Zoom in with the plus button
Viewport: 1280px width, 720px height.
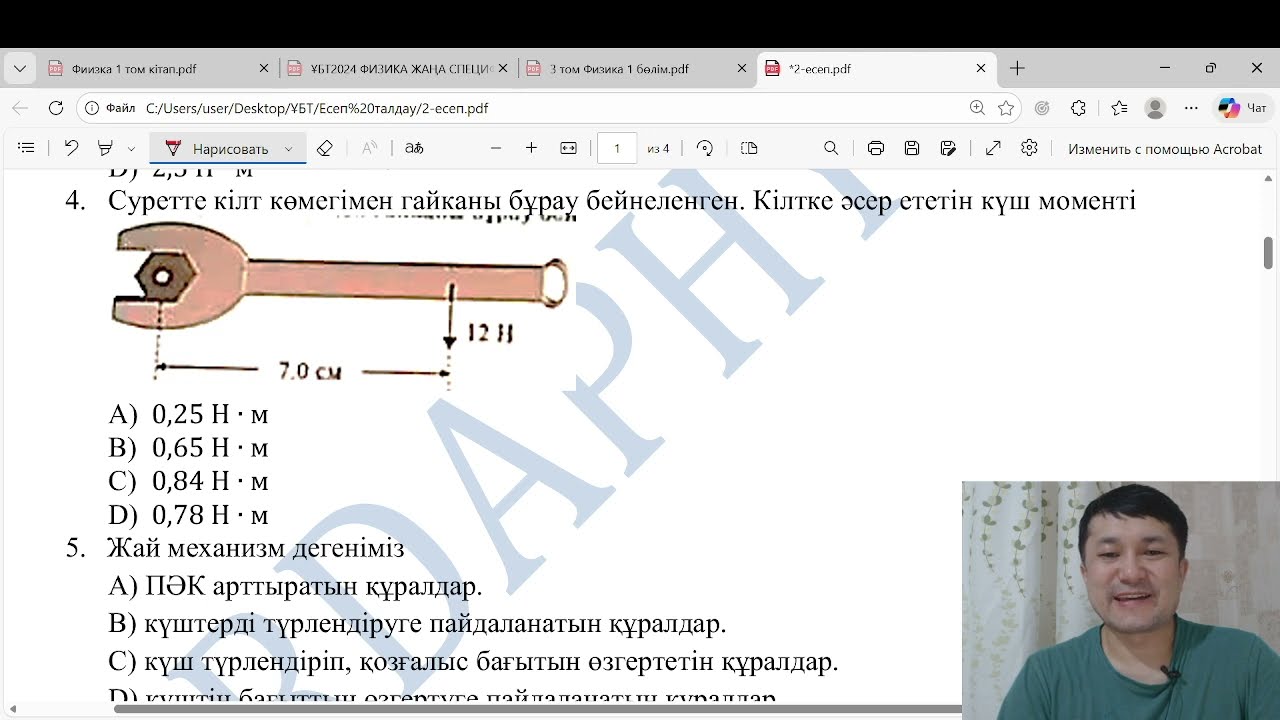pyautogui.click(x=531, y=148)
